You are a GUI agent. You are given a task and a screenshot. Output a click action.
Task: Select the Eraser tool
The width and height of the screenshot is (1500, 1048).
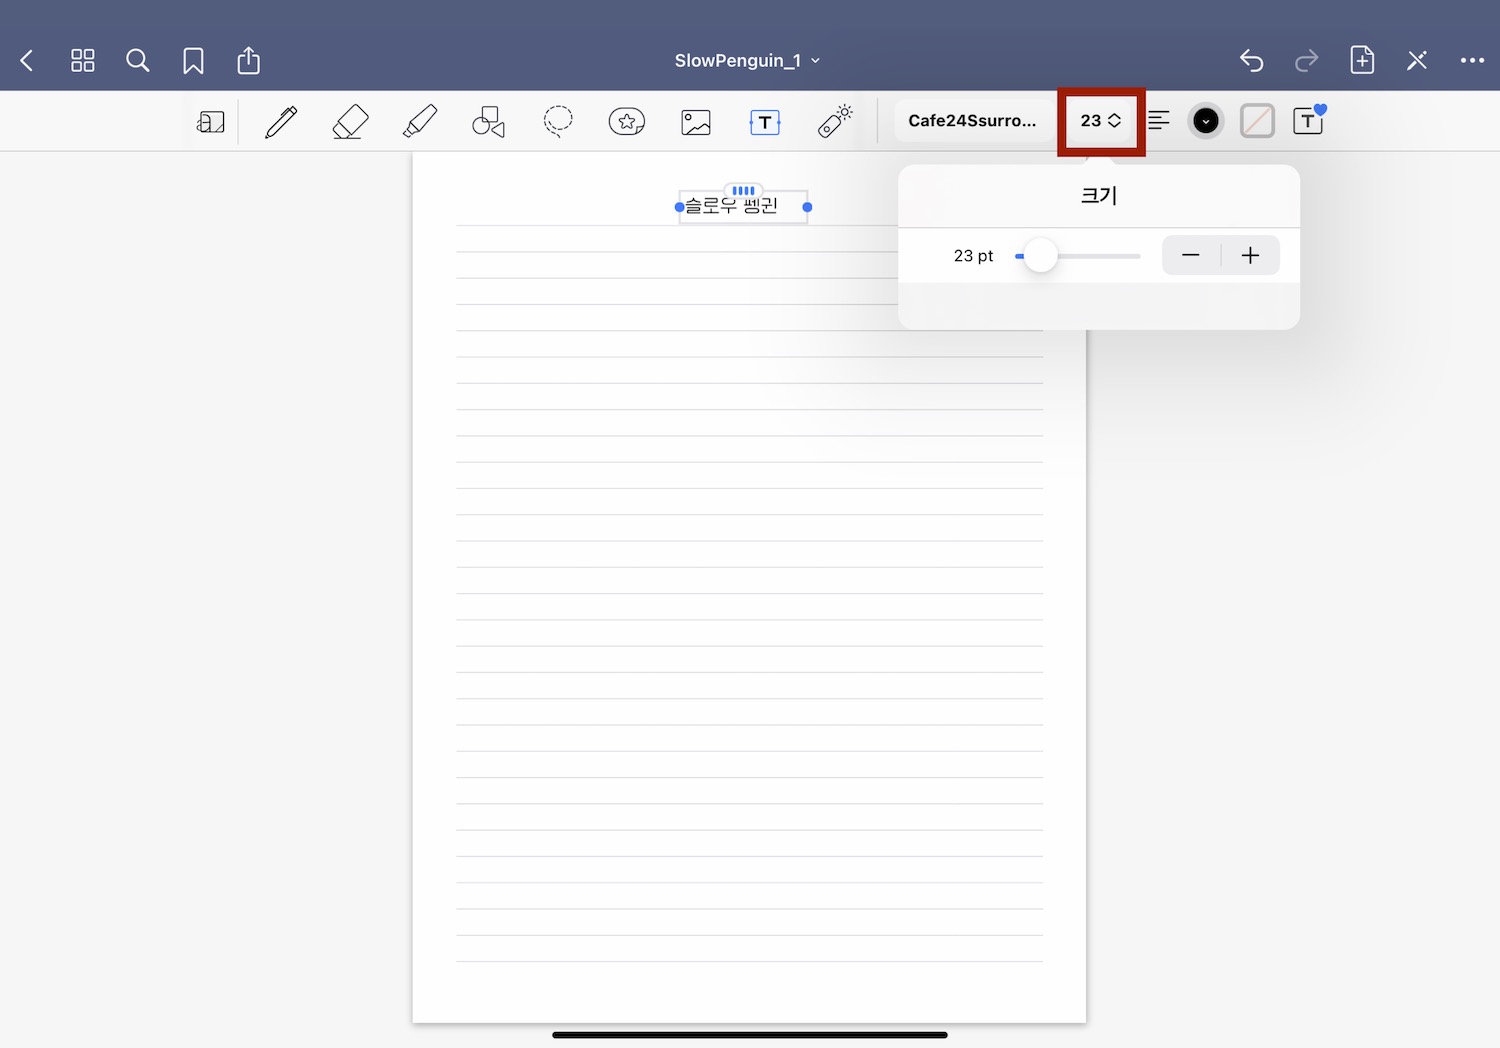tap(350, 122)
